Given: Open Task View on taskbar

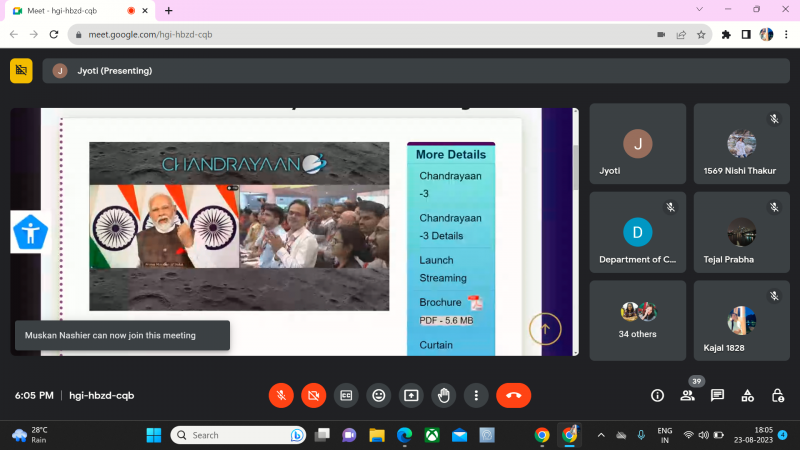Looking at the screenshot, I should (322, 435).
